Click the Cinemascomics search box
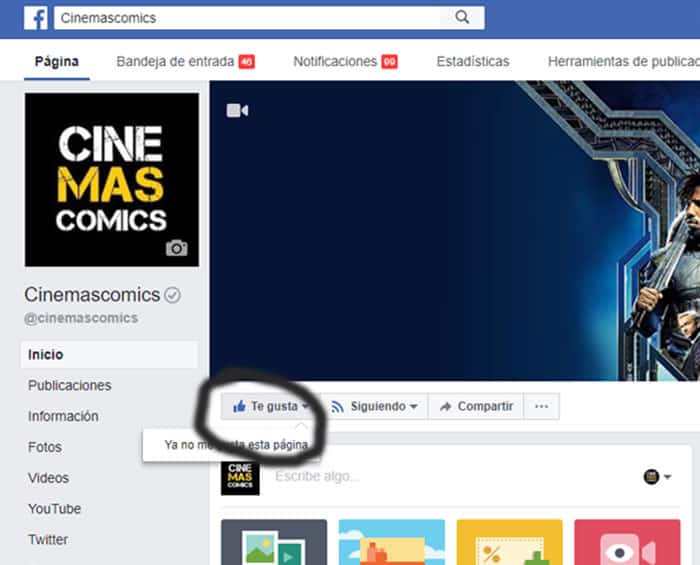The width and height of the screenshot is (700, 565). pos(250,18)
